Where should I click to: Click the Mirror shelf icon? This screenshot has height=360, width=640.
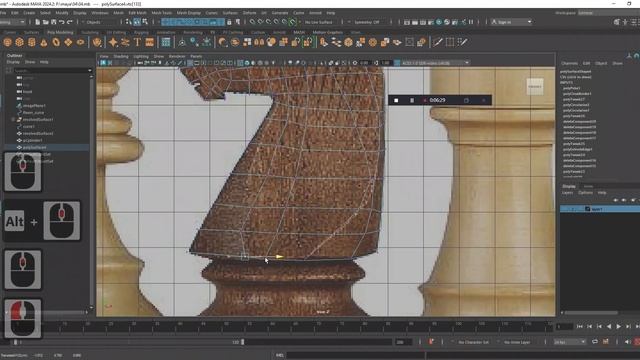click(259, 42)
